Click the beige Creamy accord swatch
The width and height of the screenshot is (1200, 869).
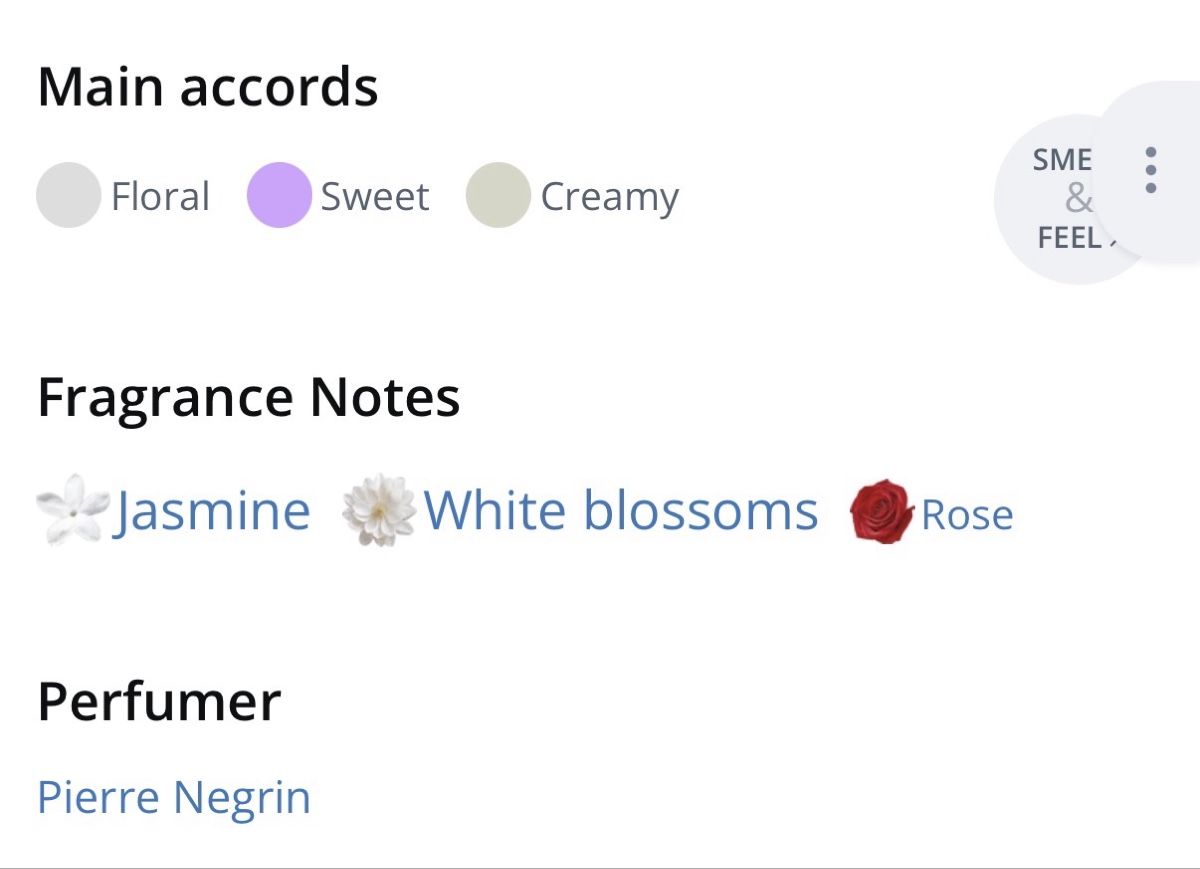point(498,195)
